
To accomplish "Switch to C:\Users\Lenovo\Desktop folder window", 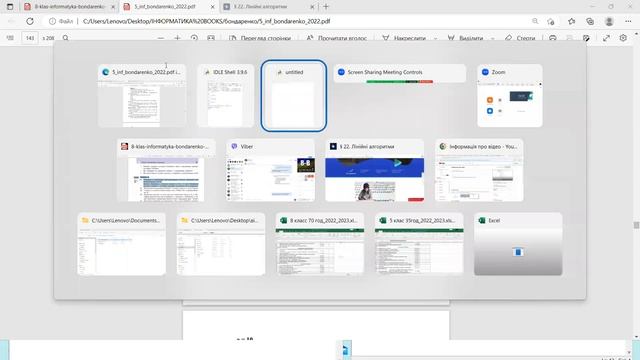I will (x=221, y=244).
